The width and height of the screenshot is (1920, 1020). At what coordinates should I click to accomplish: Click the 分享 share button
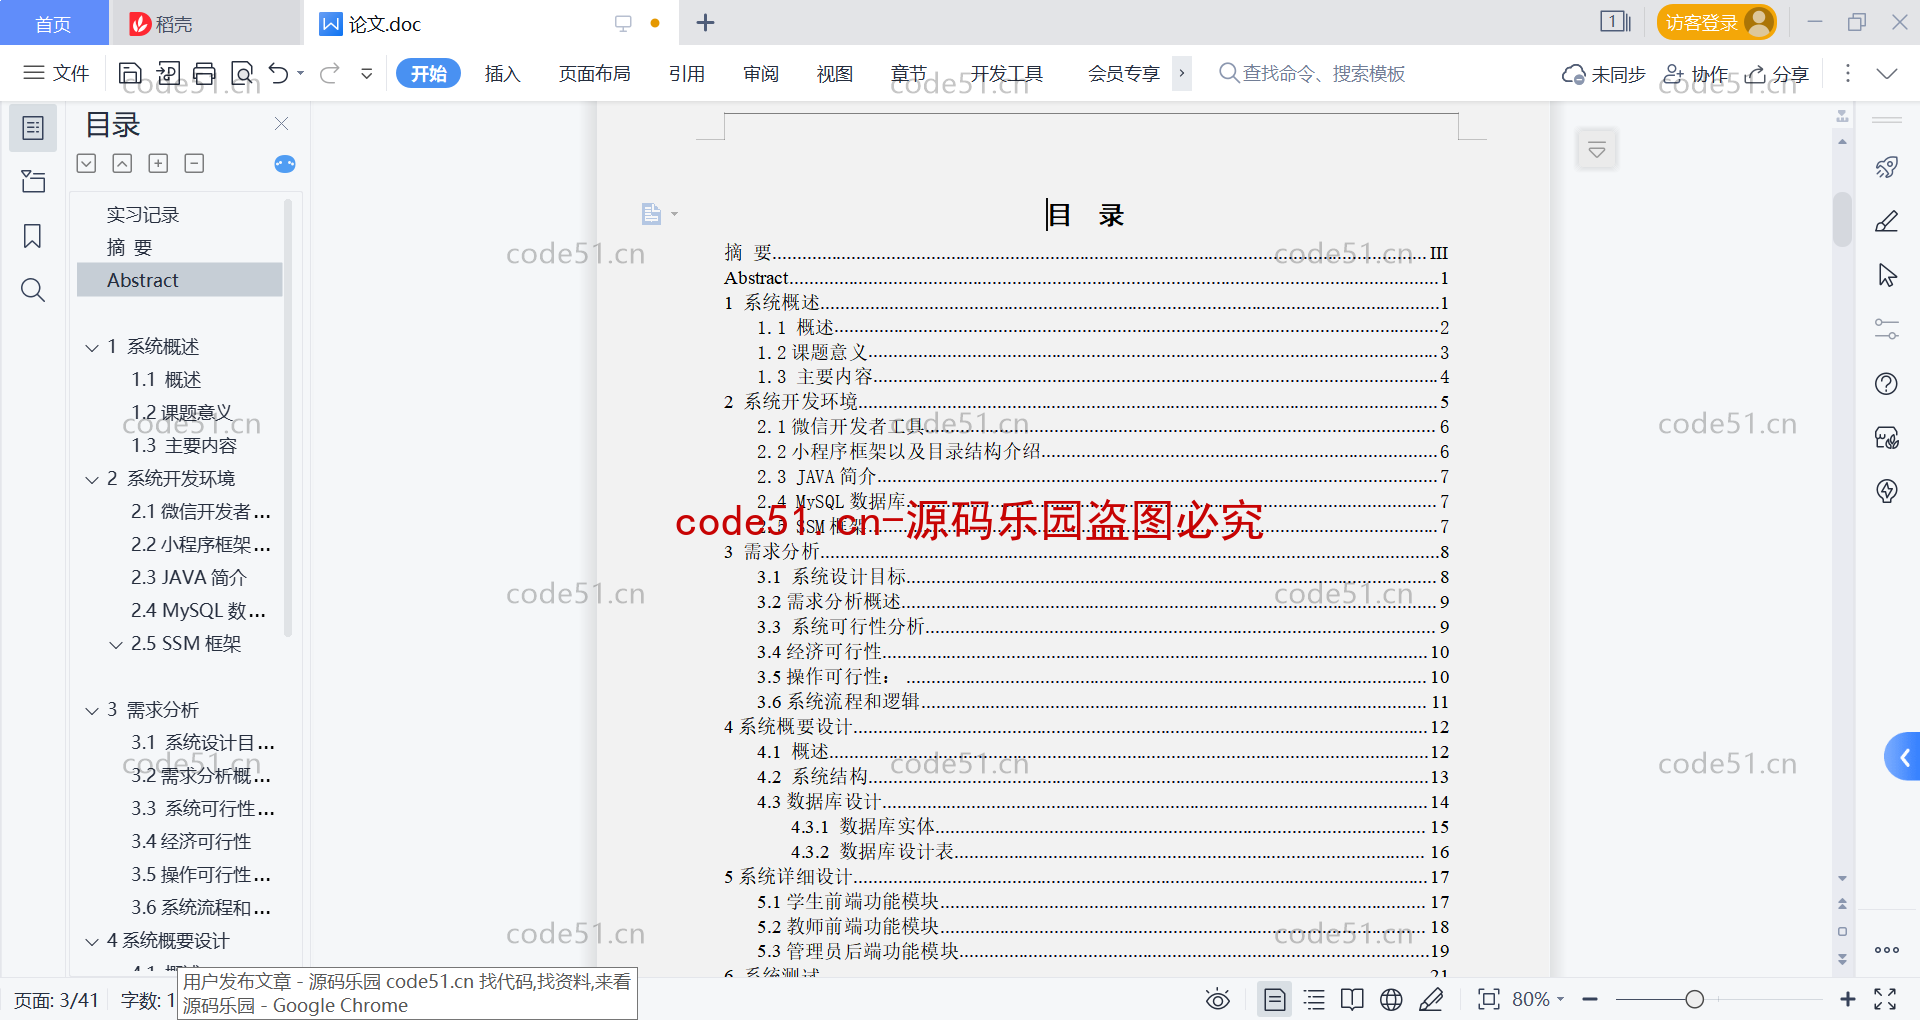click(x=1777, y=74)
